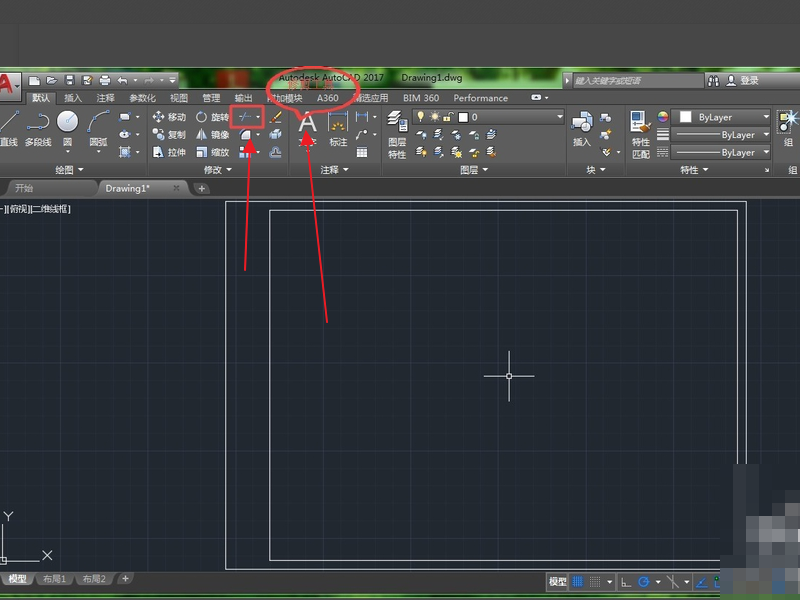Click the 特性匹配 match properties tool
Image resolution: width=800 pixels, height=600 pixels.
coord(640,134)
